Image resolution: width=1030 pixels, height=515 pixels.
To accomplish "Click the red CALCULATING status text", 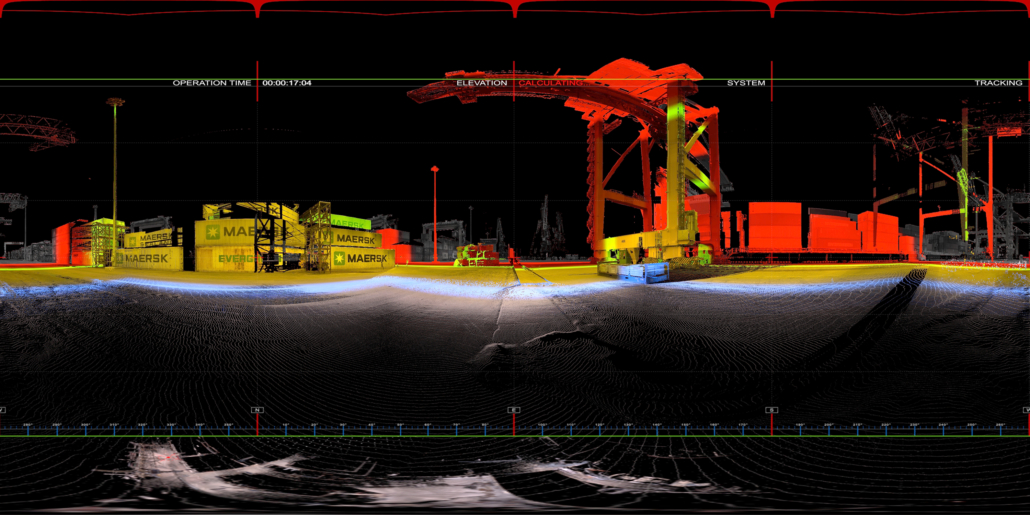I will point(550,83).
